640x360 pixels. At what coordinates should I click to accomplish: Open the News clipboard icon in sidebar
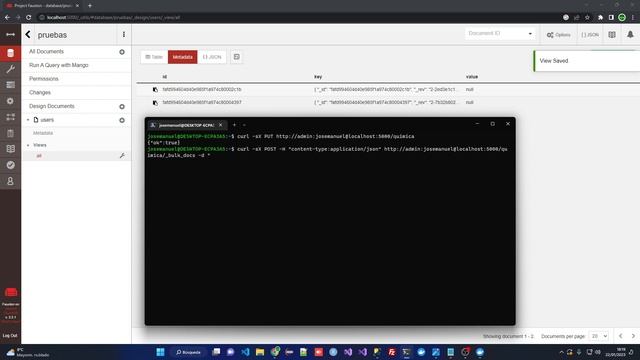[x=11, y=133]
